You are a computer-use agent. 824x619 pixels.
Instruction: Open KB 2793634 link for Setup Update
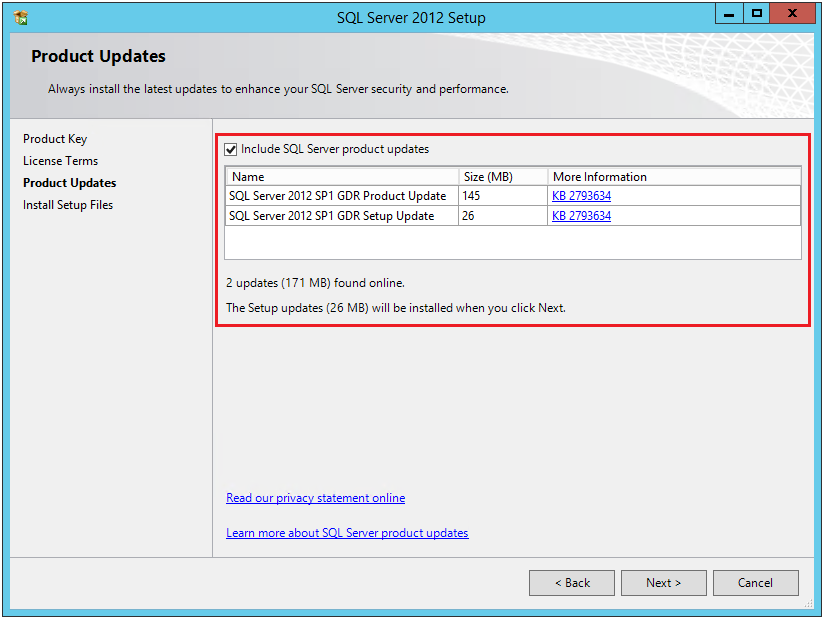(581, 216)
